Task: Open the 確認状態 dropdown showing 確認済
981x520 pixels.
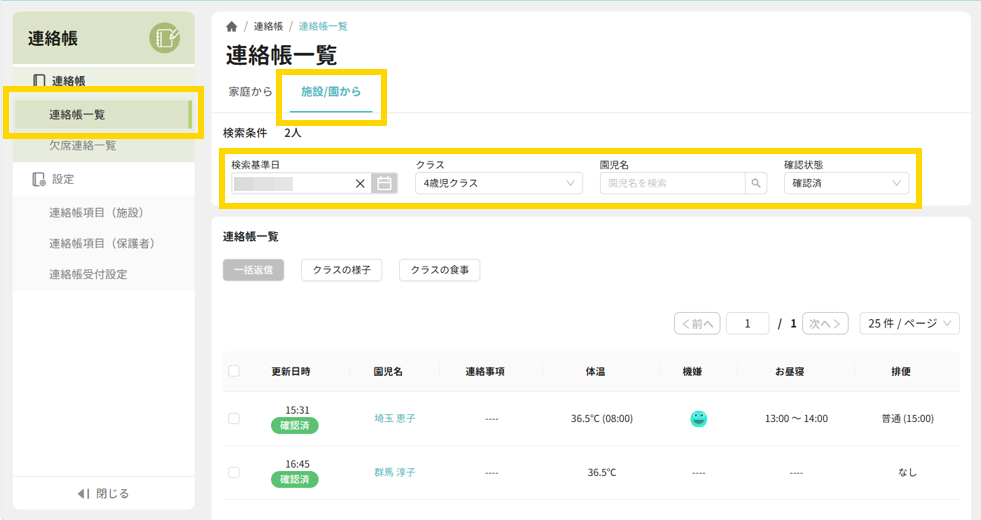Action: pos(846,183)
